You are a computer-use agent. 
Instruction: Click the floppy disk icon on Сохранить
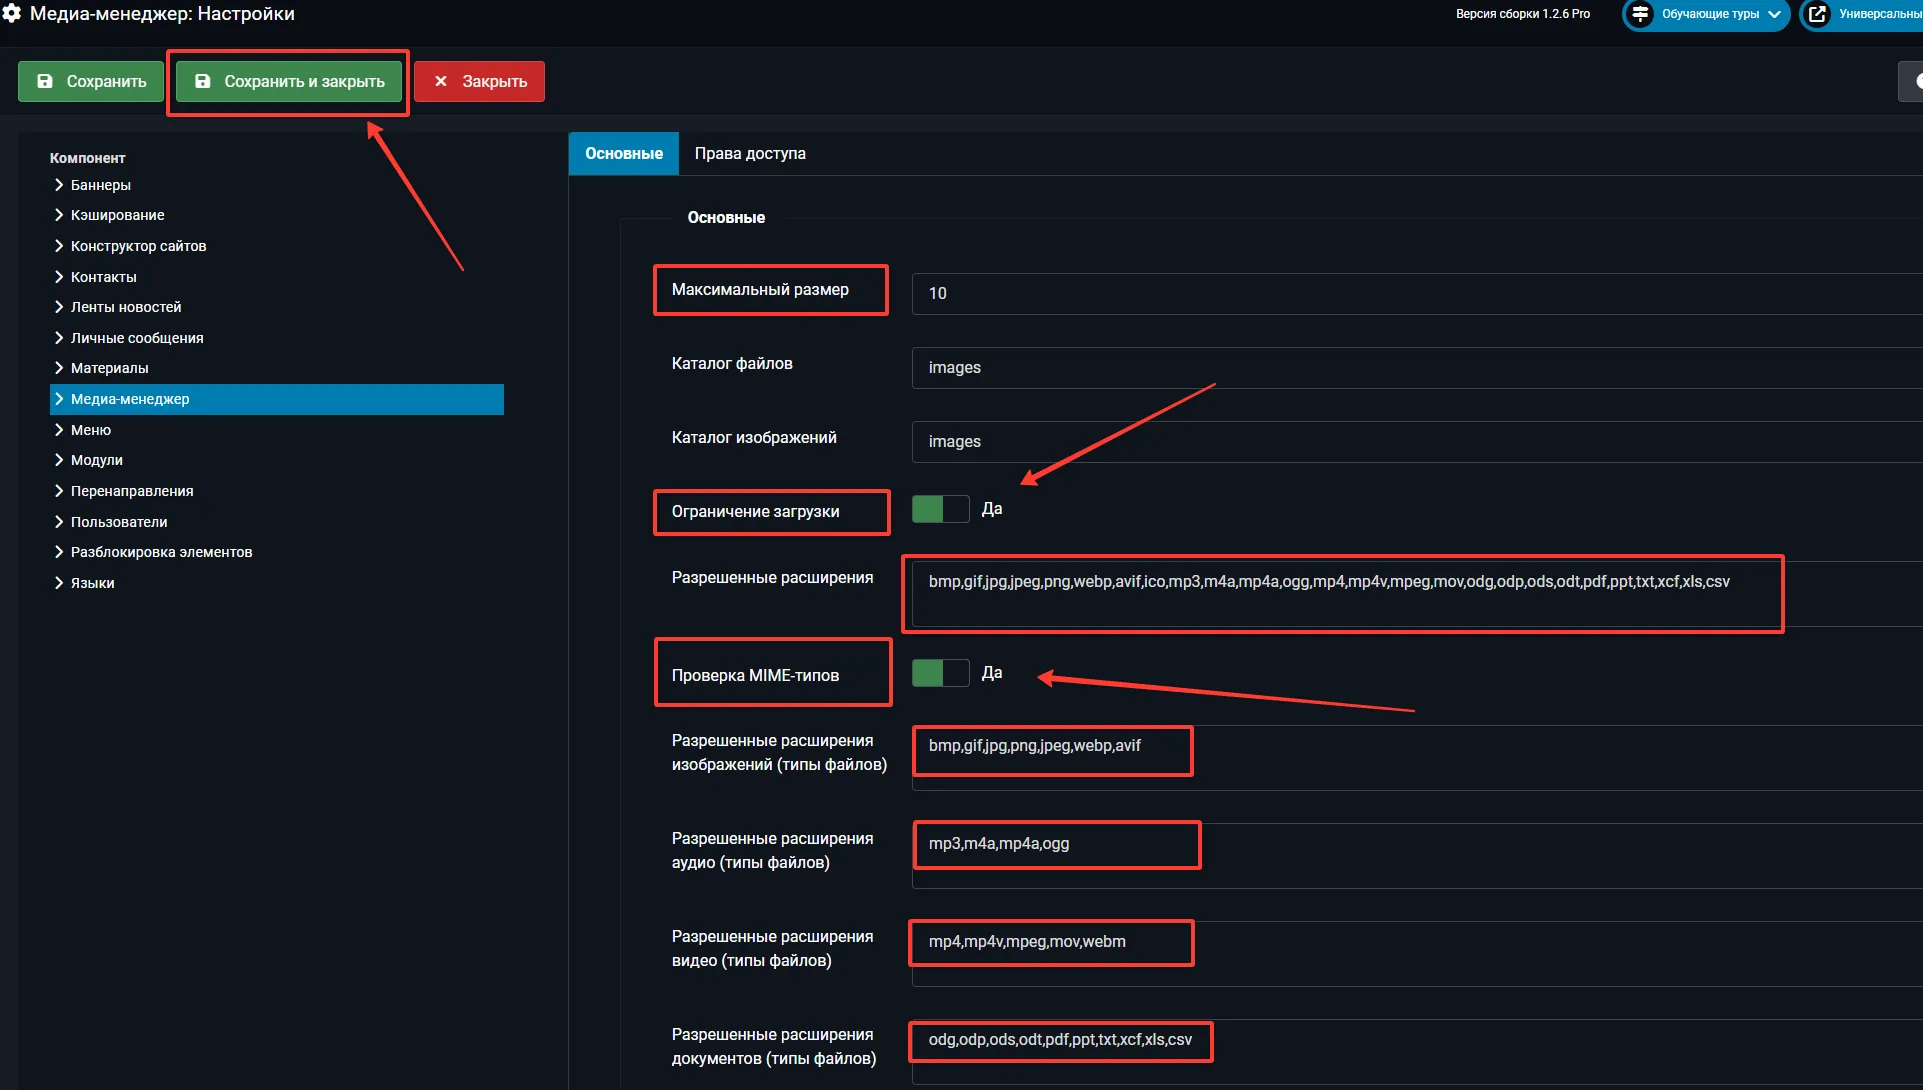pos(45,81)
